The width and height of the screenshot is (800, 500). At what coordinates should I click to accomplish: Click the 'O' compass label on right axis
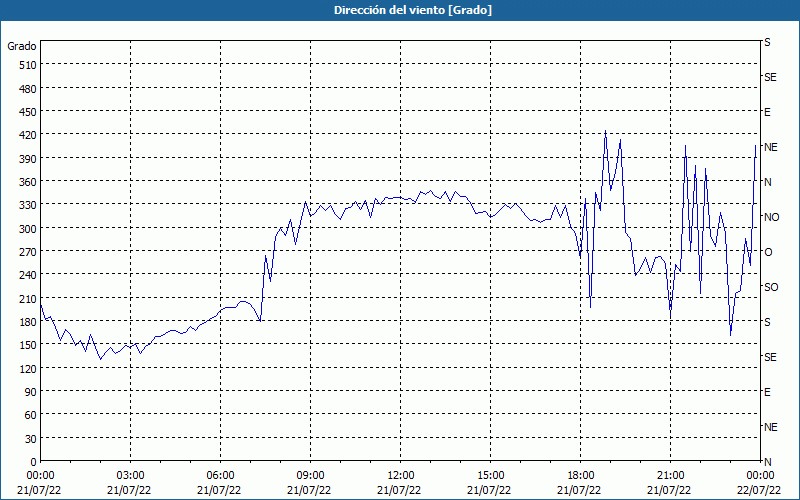768,252
